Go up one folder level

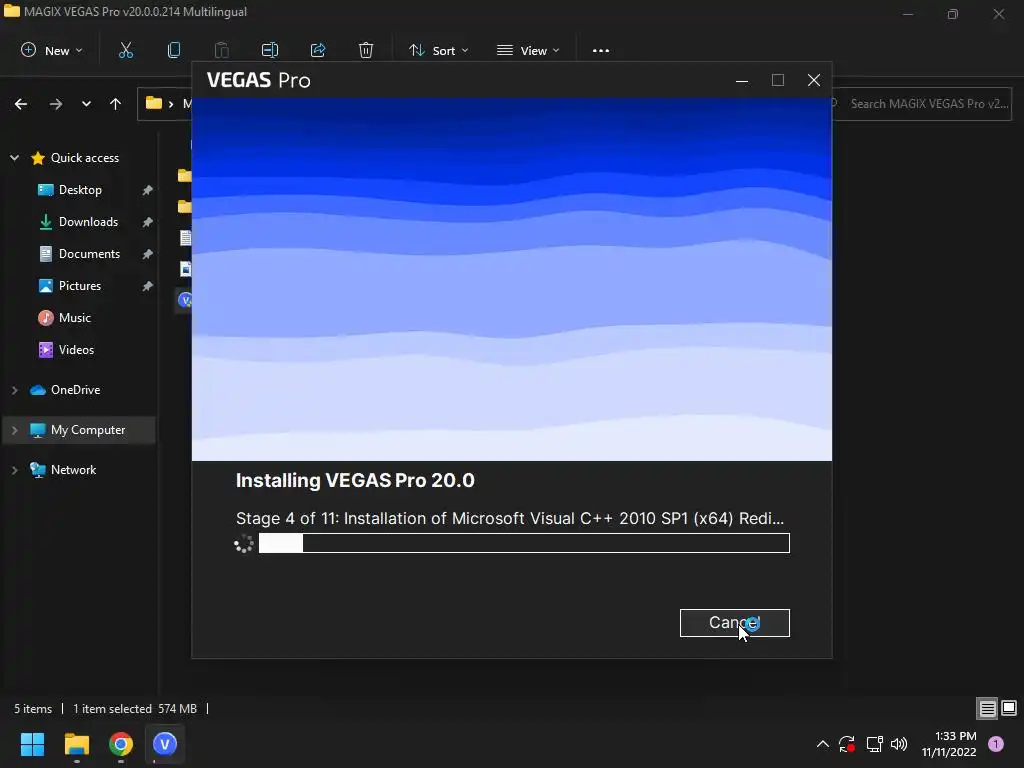pyautogui.click(x=116, y=104)
